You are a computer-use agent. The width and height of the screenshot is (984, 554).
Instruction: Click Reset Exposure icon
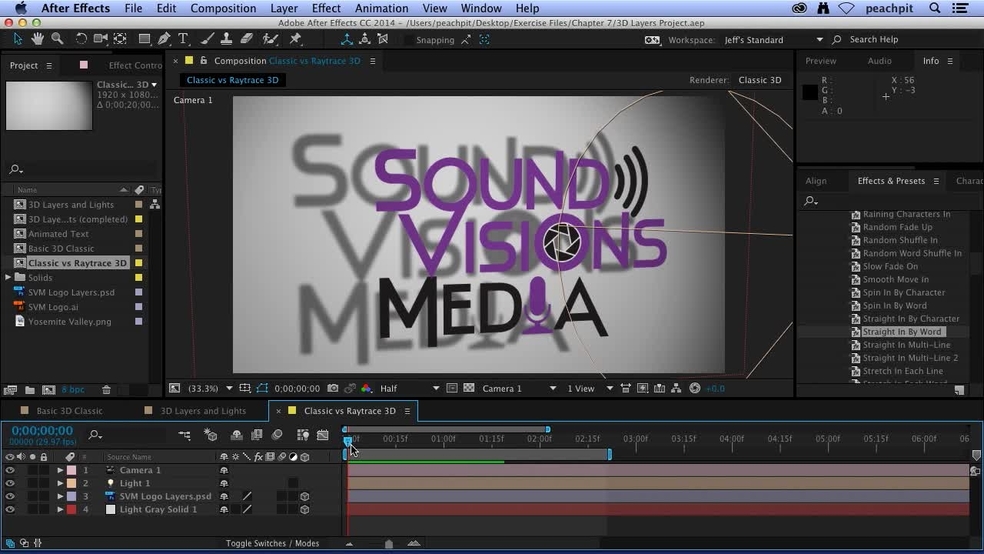[x=695, y=388]
